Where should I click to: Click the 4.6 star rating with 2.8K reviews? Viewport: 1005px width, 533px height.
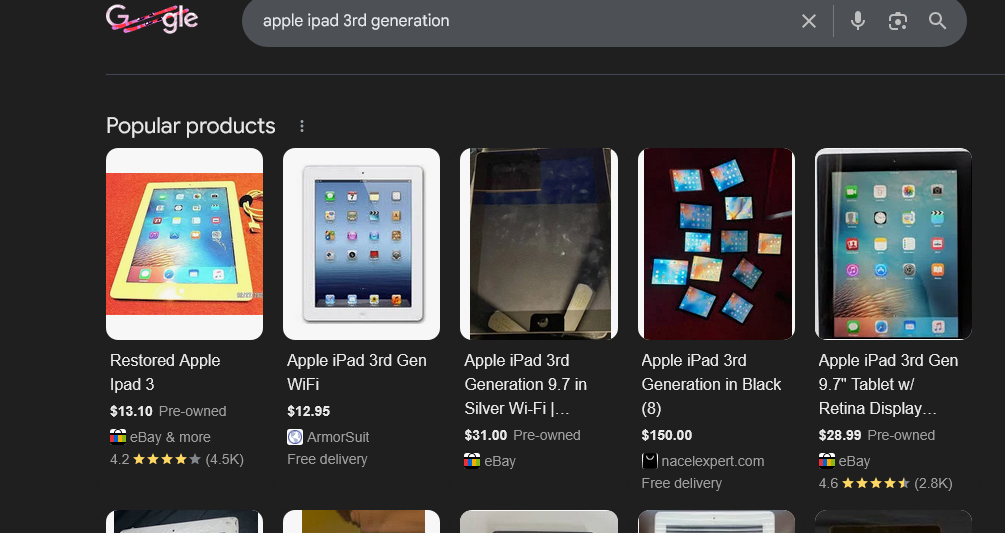pos(885,483)
